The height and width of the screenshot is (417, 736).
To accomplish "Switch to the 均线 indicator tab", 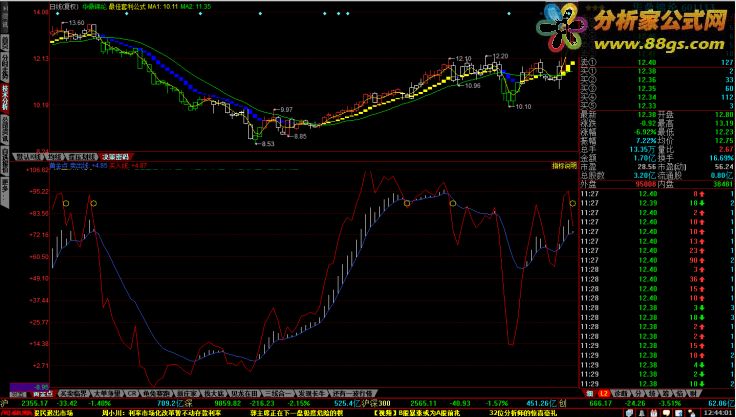I will coord(54,156).
